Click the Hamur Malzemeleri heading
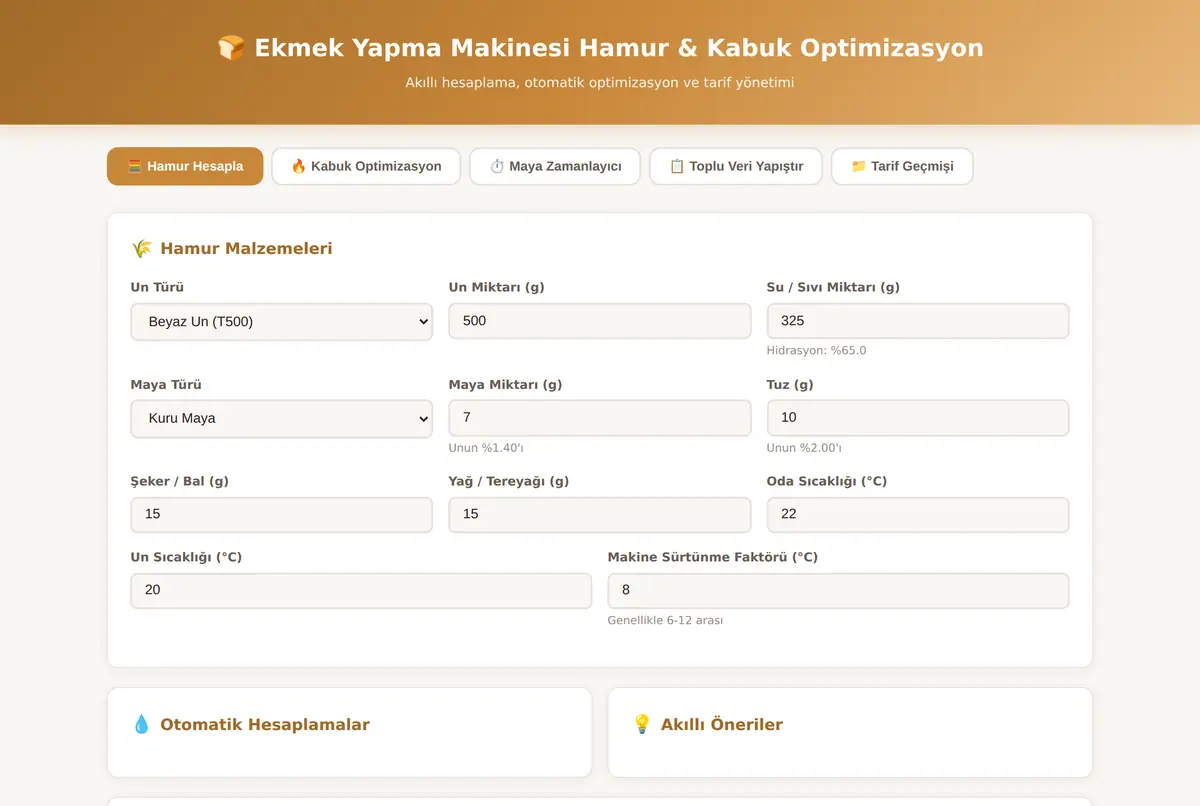This screenshot has height=806, width=1200. [x=246, y=249]
